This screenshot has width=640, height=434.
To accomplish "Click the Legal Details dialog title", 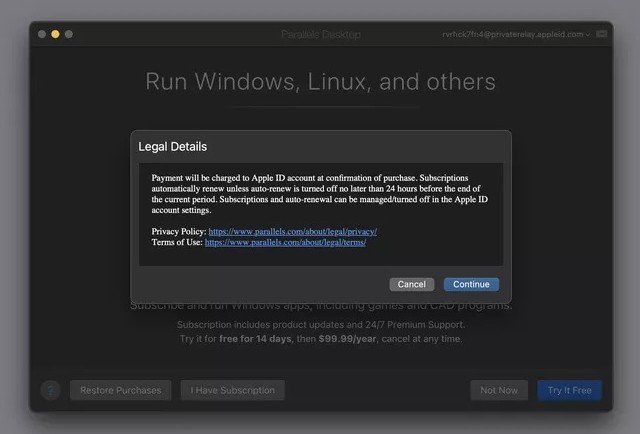I will coord(173,147).
